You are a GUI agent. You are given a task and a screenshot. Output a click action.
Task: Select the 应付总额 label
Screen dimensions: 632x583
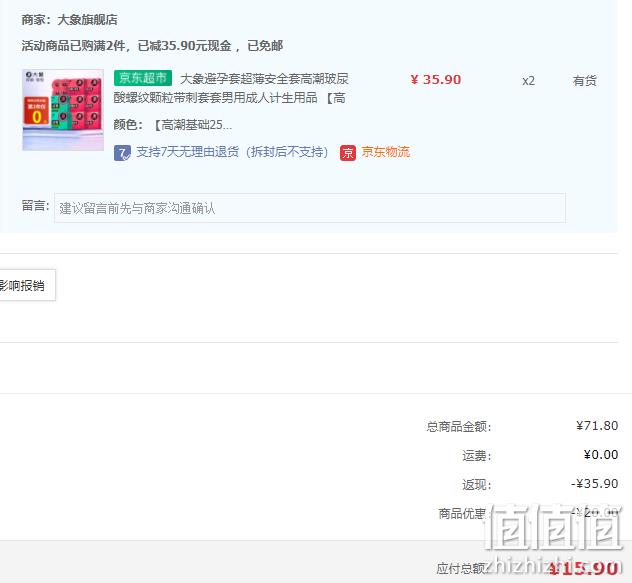461,568
